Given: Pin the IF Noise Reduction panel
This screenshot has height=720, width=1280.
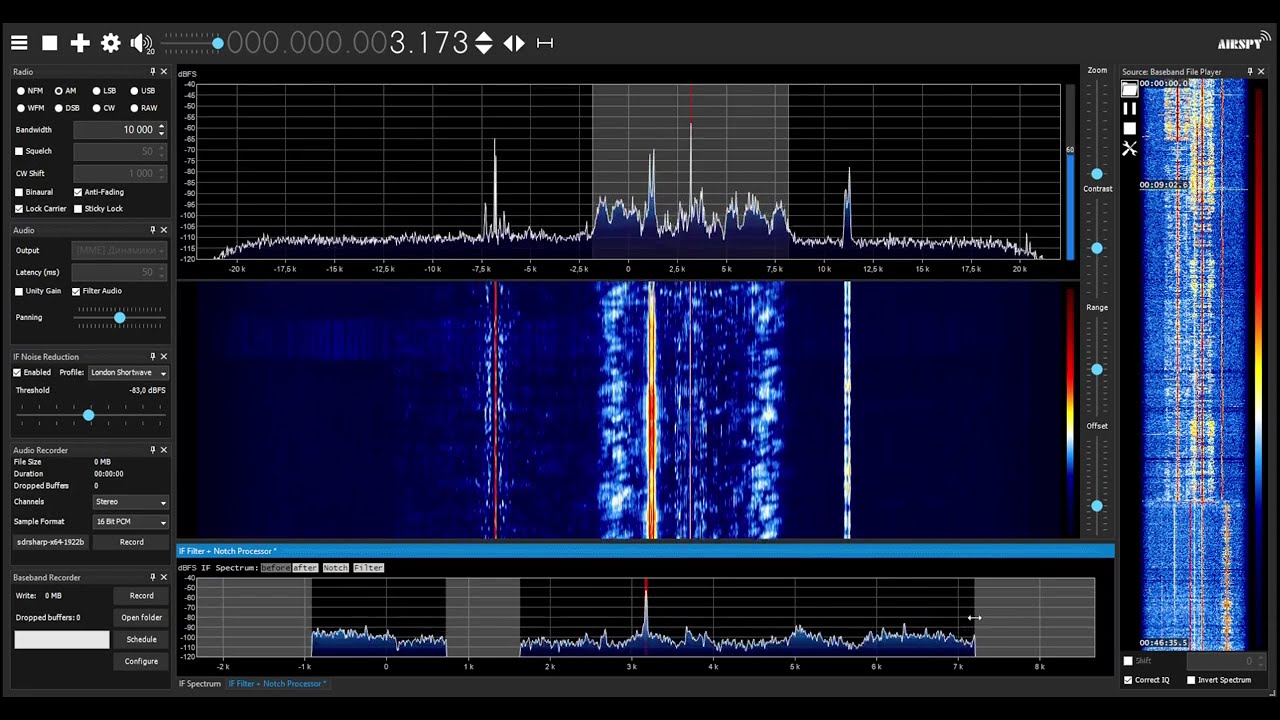Looking at the screenshot, I should tap(153, 356).
